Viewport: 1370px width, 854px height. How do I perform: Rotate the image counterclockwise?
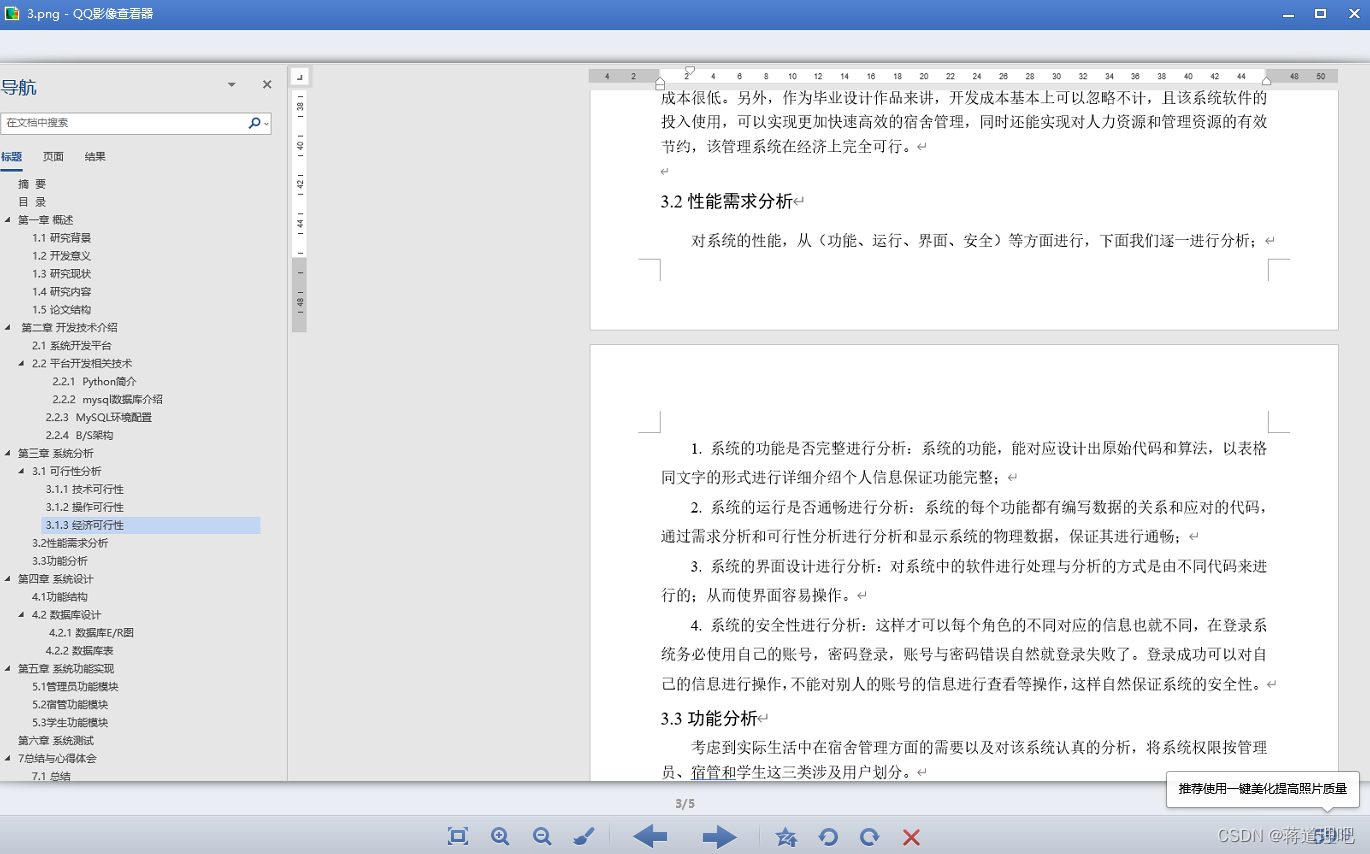(x=829, y=837)
